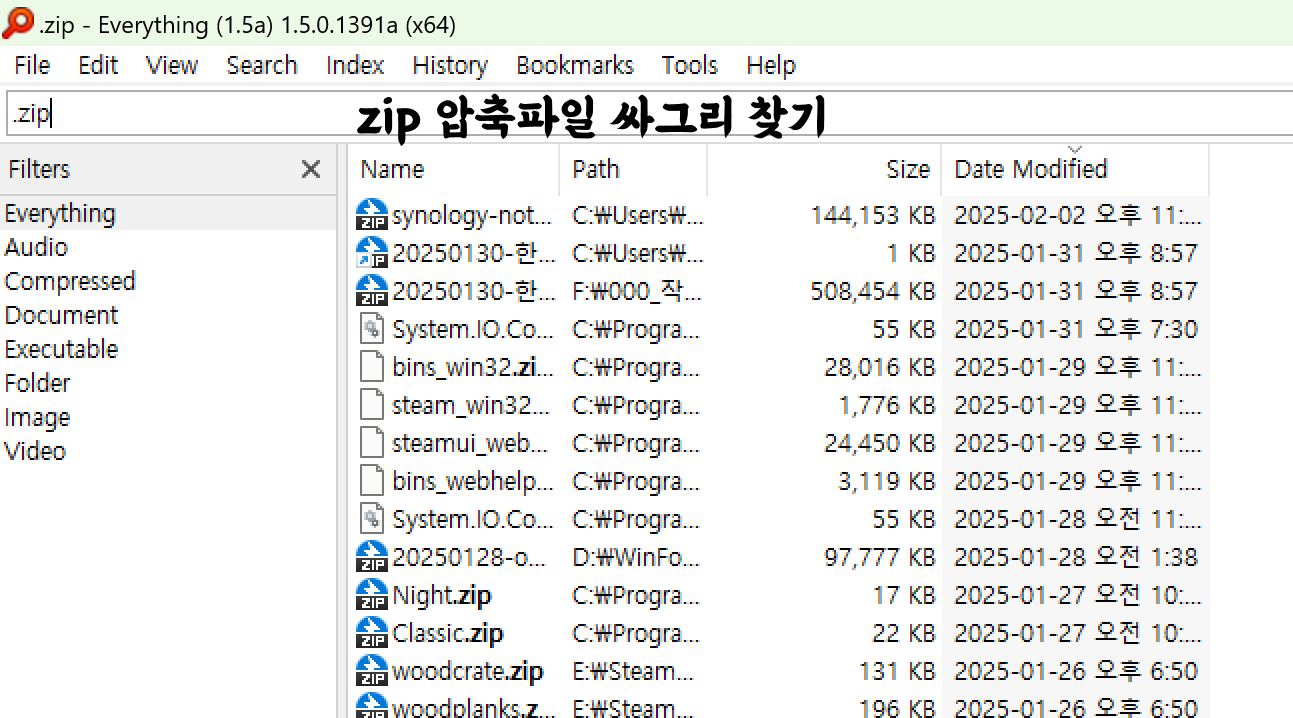Open the Help menu
The height and width of the screenshot is (718, 1293).
pyautogui.click(x=770, y=65)
